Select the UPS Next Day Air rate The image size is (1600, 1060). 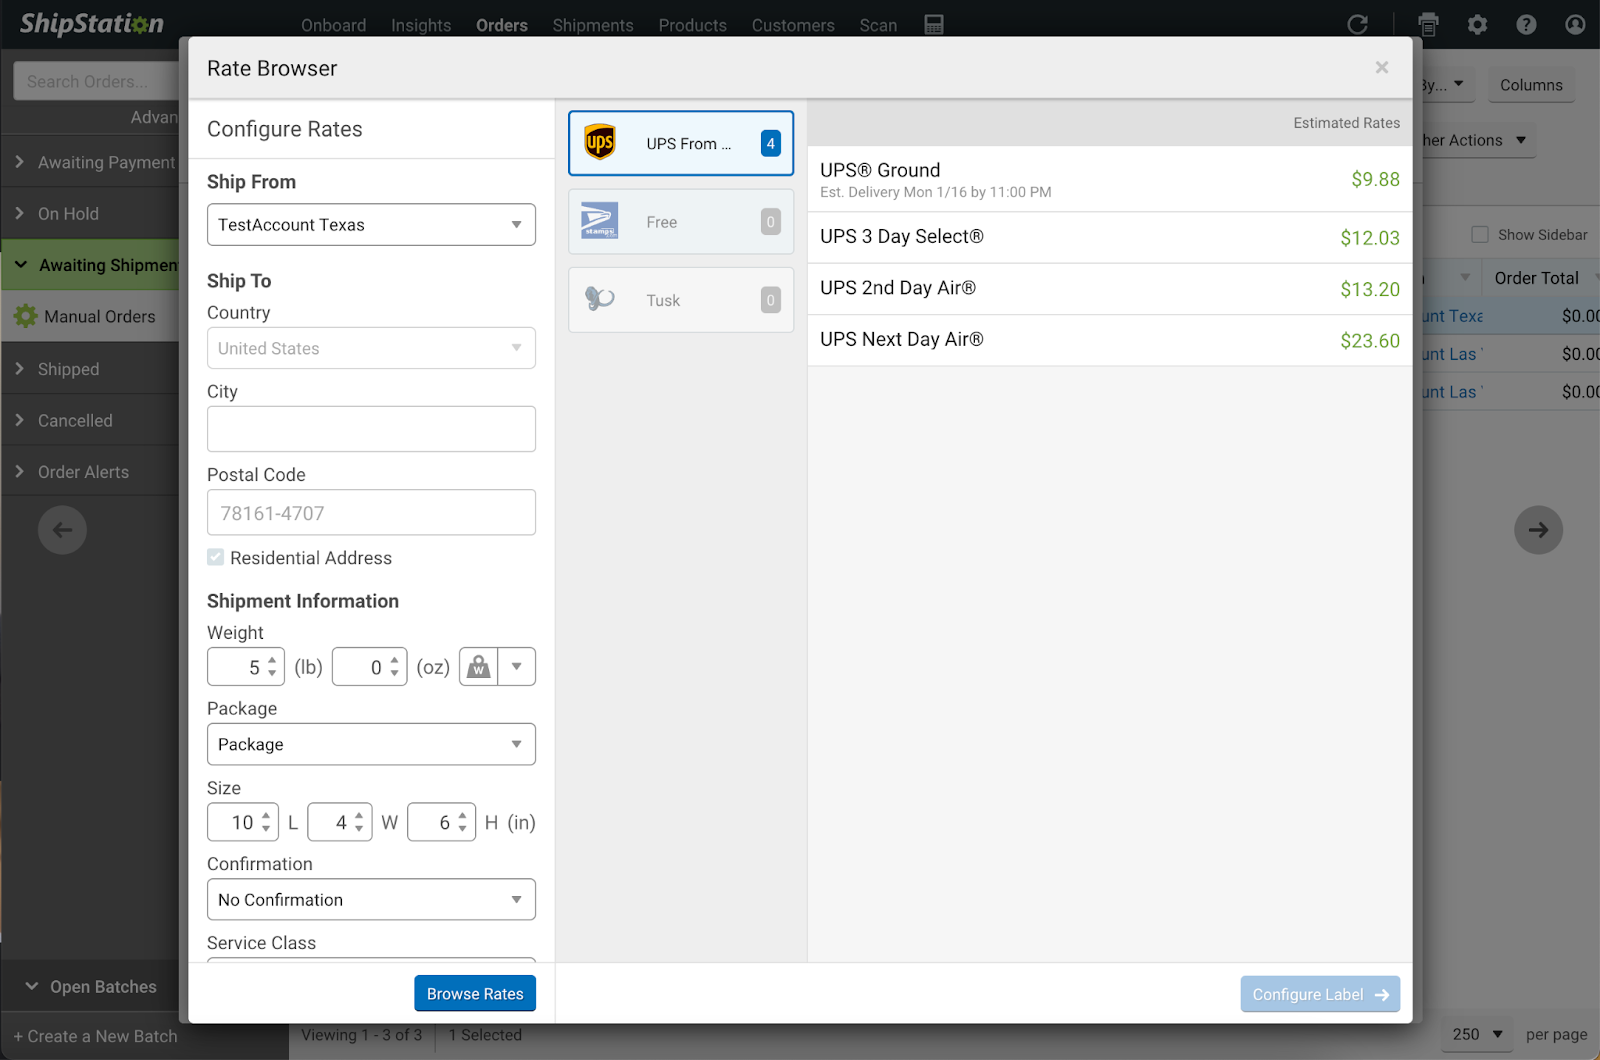(1110, 340)
